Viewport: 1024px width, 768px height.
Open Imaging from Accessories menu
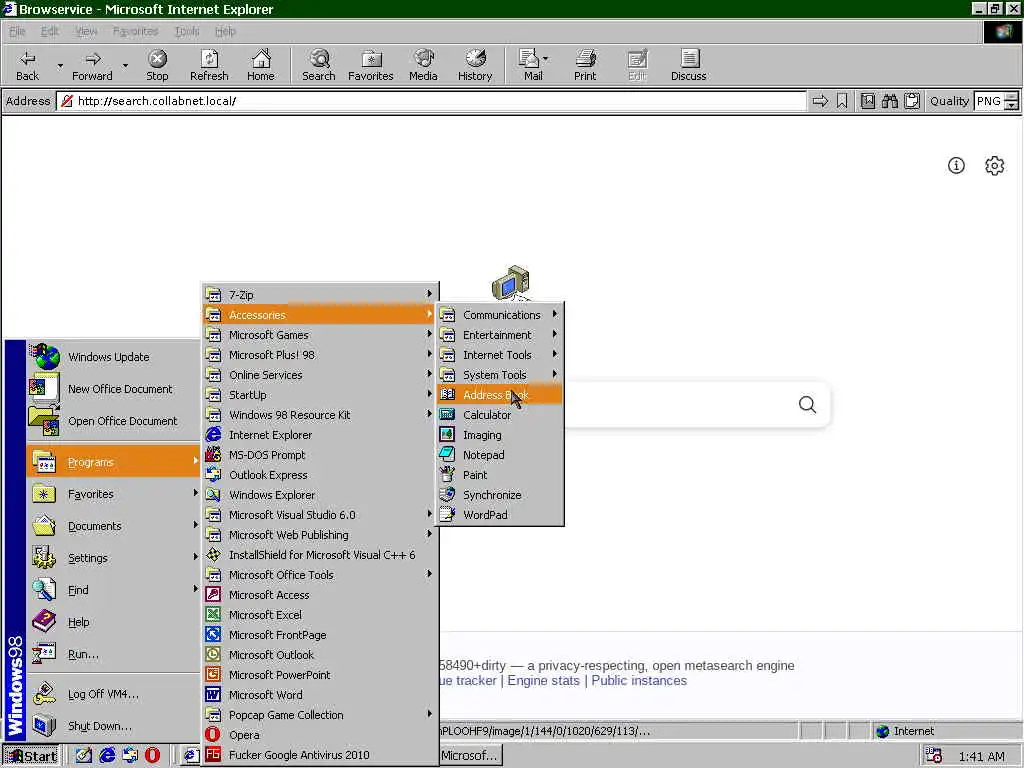coord(500,435)
